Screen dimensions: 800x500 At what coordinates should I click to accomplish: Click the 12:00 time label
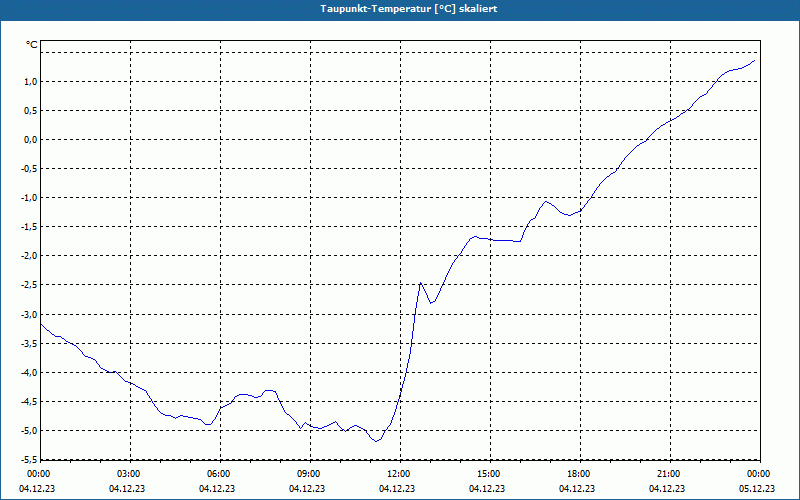click(400, 474)
